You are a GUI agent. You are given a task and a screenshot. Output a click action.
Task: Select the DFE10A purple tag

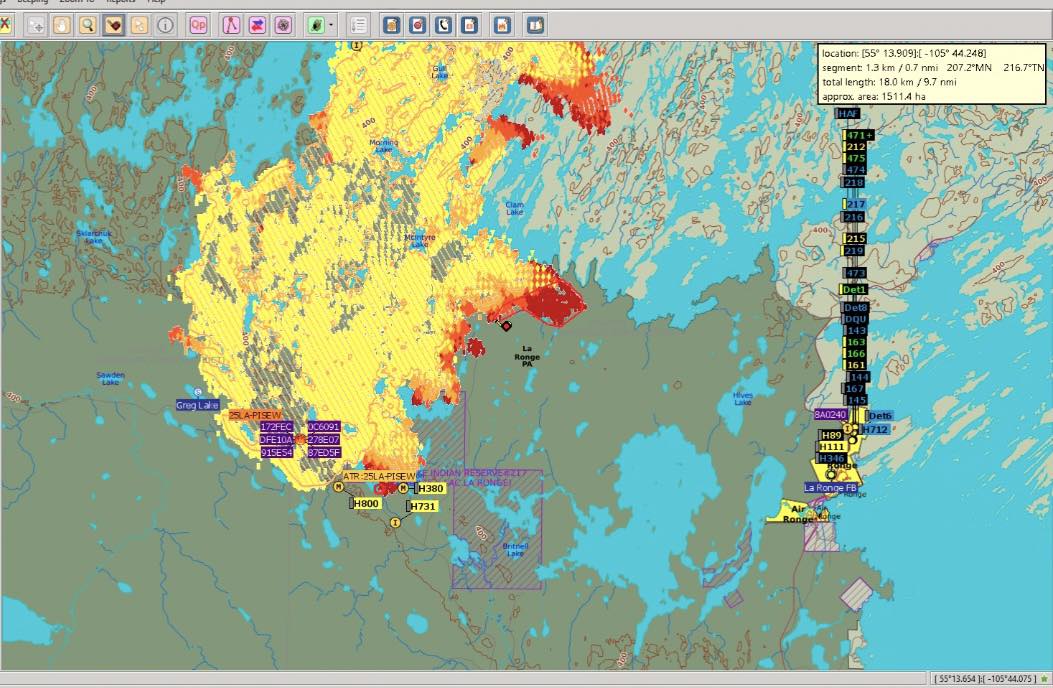pyautogui.click(x=277, y=439)
